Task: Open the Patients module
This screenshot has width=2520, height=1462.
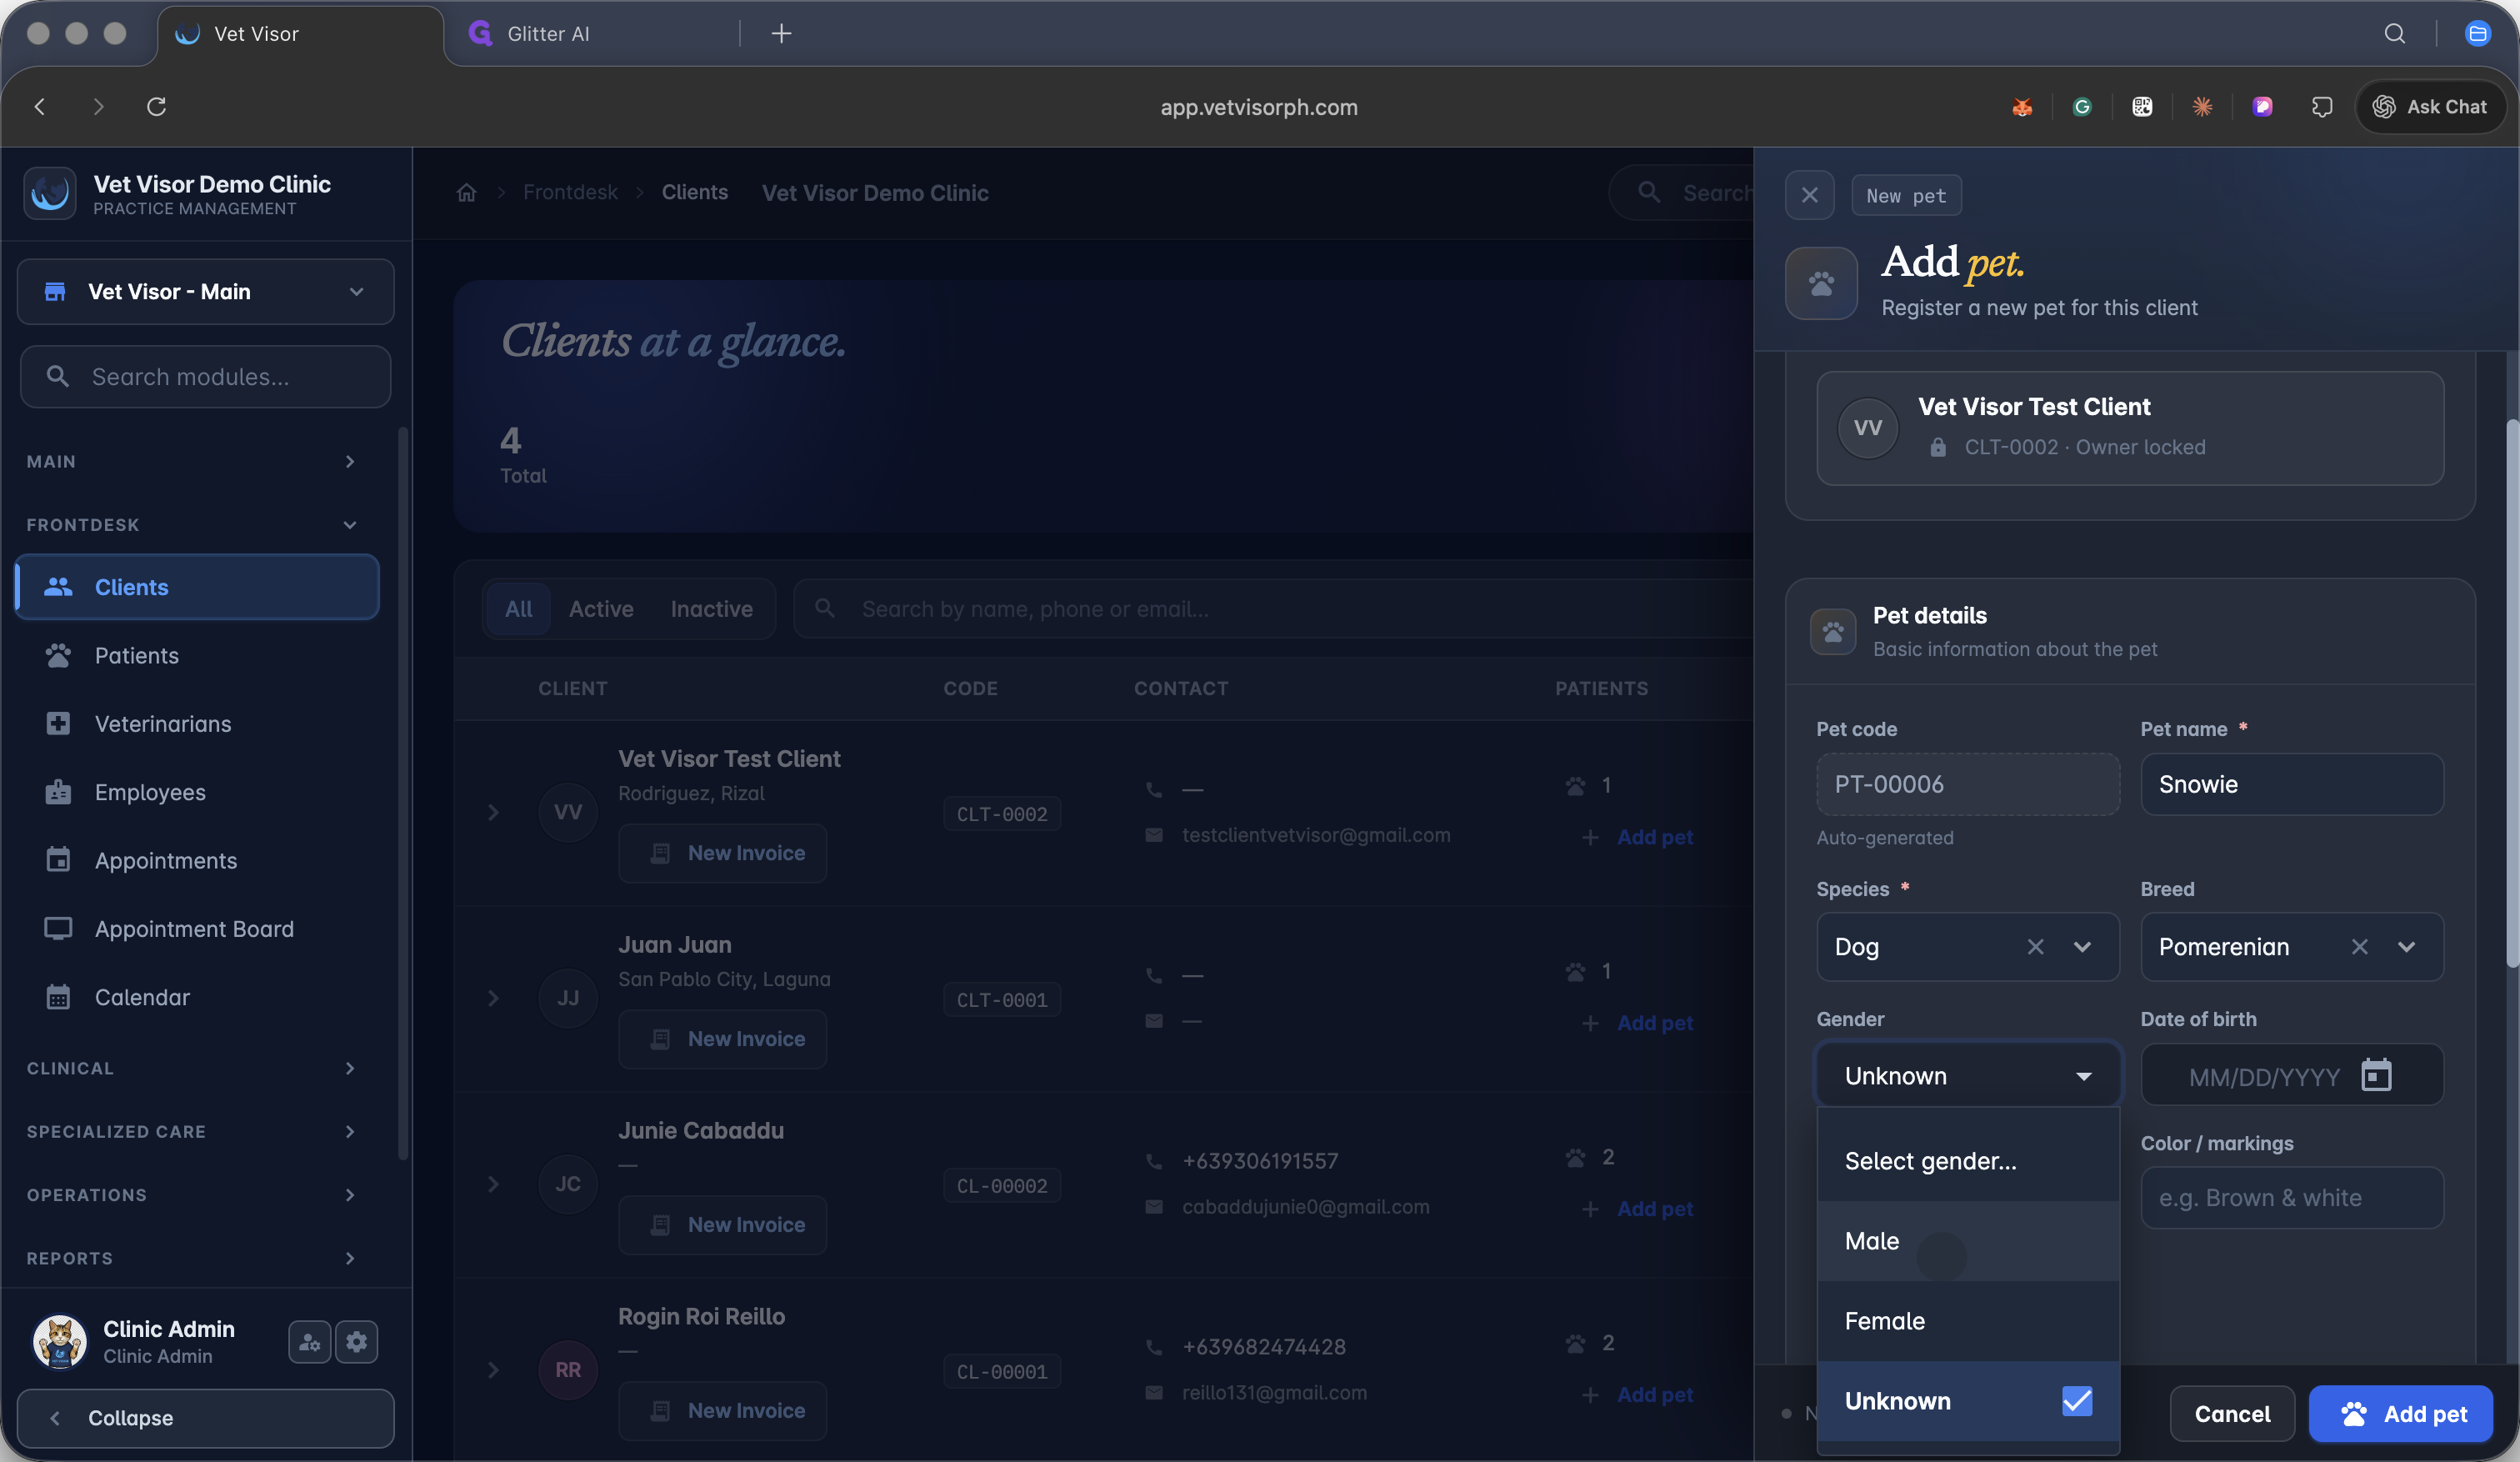Action: click(197, 655)
